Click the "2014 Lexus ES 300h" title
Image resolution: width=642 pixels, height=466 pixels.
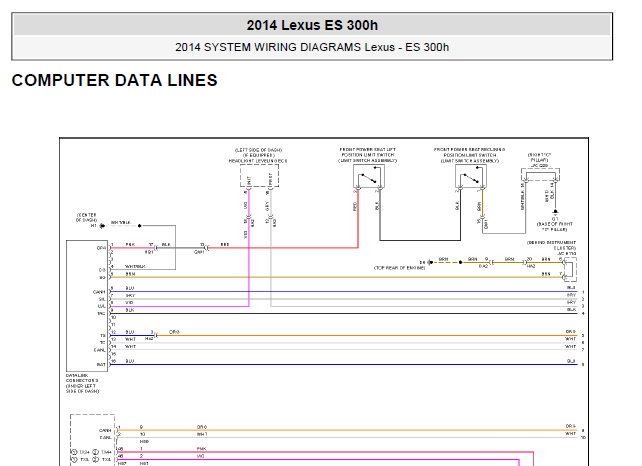click(x=312, y=25)
